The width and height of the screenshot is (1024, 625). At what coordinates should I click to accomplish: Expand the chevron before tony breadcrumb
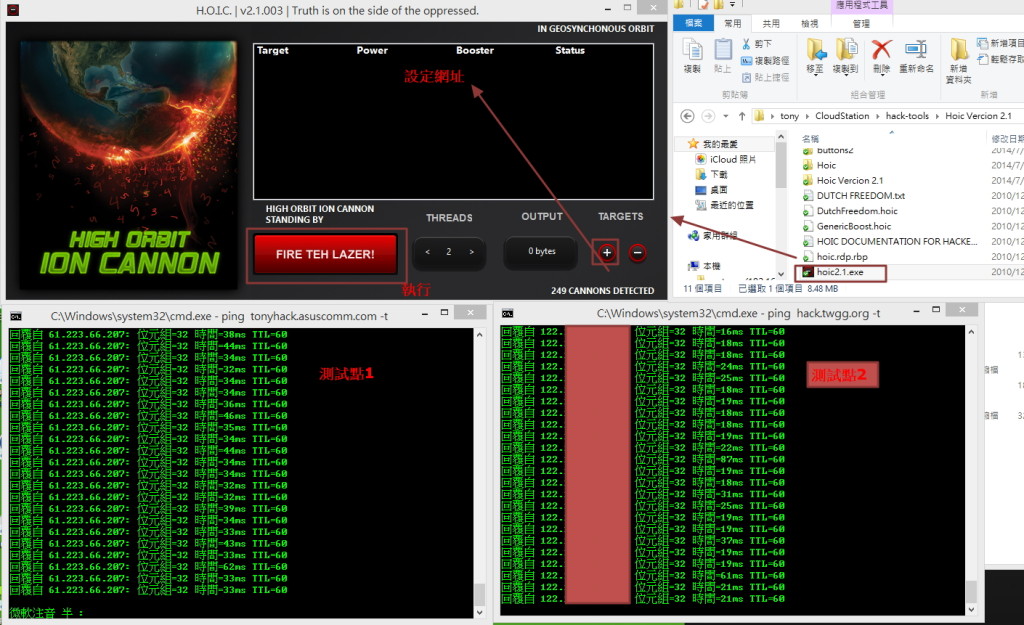(x=772, y=116)
